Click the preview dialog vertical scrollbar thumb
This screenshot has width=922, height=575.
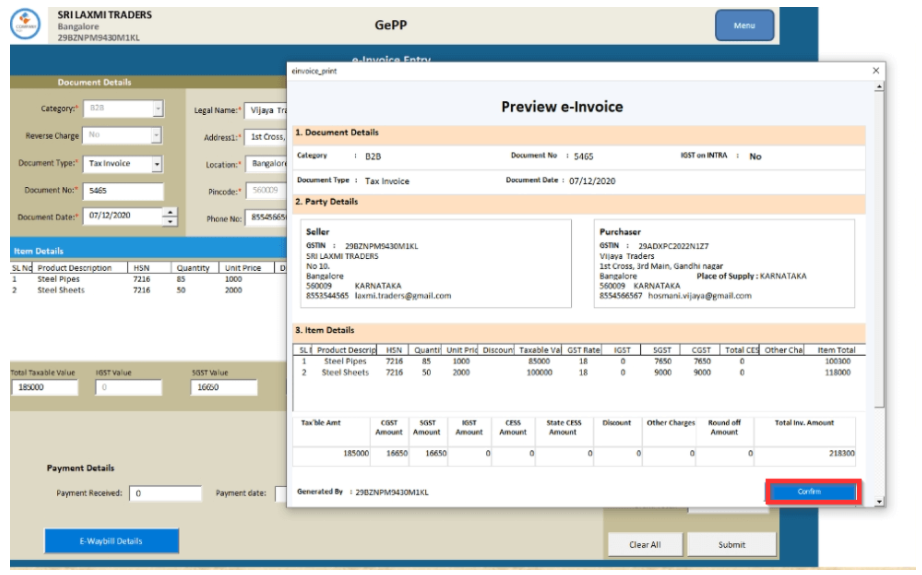(x=878, y=250)
